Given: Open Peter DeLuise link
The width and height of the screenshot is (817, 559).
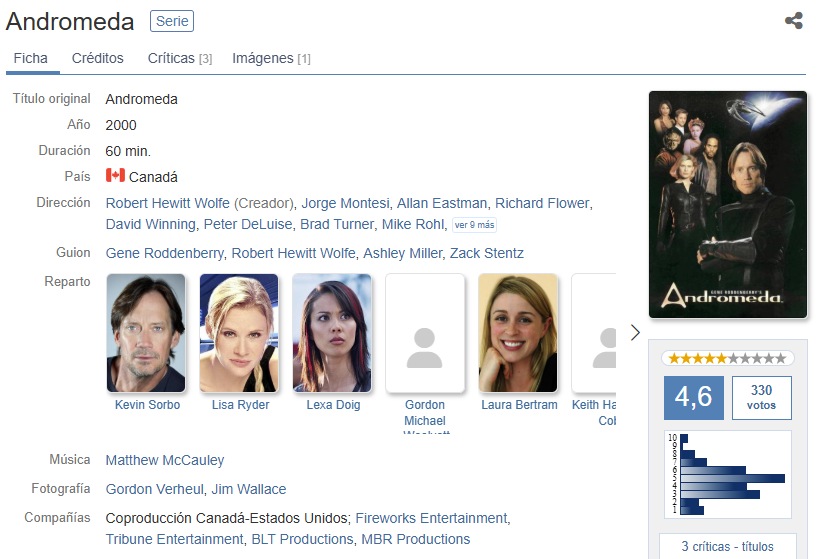Looking at the screenshot, I should click(x=247, y=224).
